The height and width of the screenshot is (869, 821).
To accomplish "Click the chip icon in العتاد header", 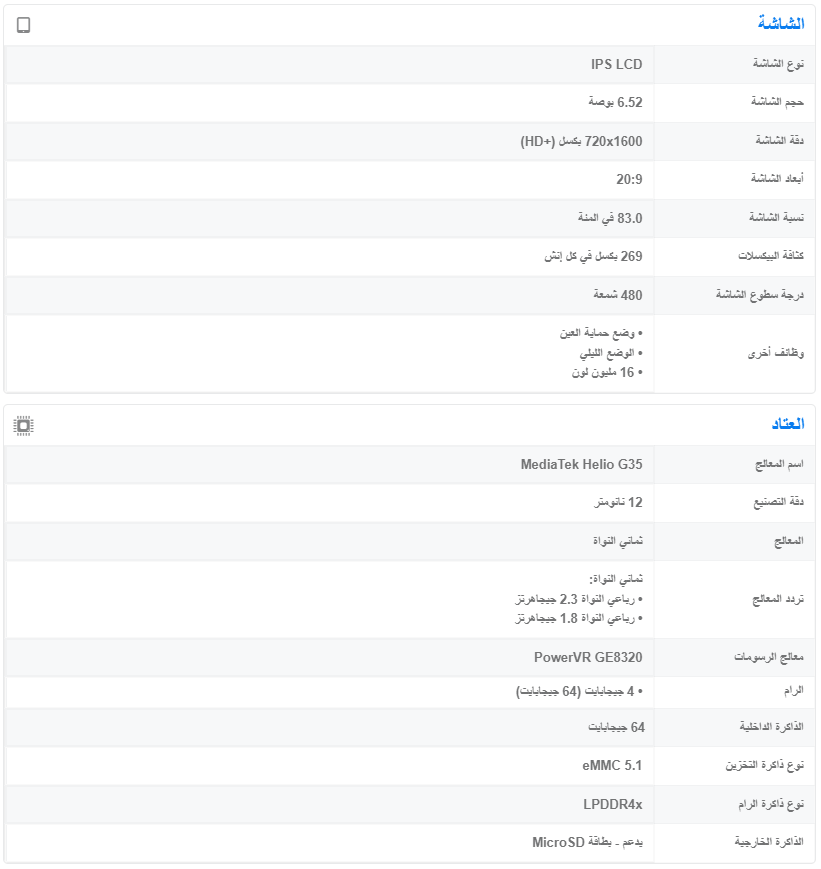I will 24,426.
